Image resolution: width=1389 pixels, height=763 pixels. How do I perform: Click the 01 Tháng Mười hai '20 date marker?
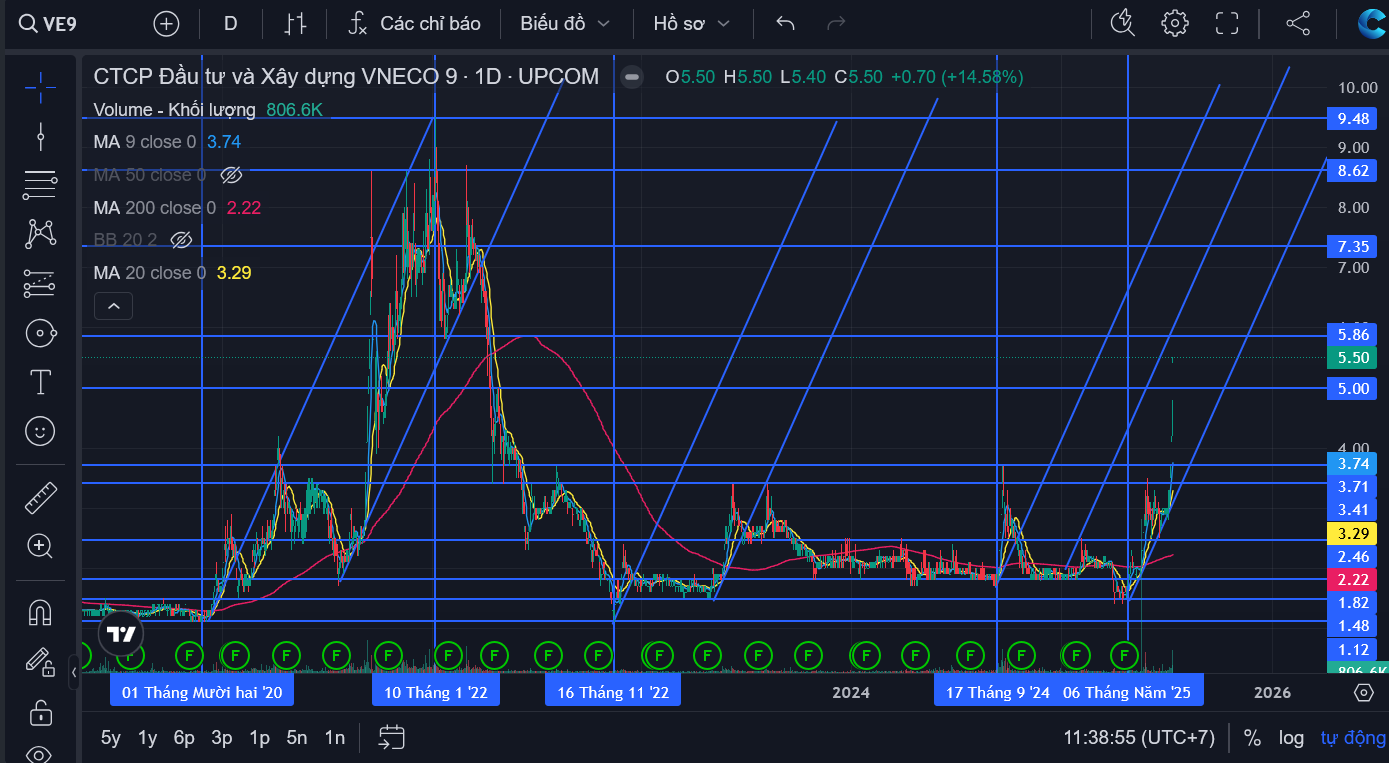(202, 692)
